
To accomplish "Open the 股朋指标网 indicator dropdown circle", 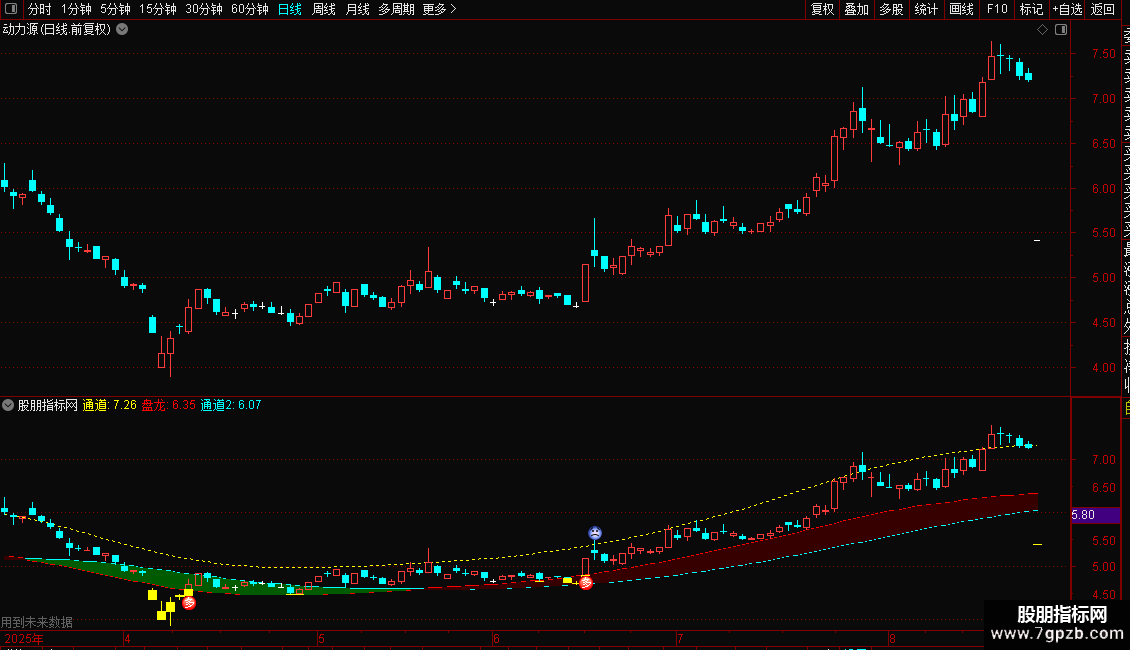I will coord(8,405).
